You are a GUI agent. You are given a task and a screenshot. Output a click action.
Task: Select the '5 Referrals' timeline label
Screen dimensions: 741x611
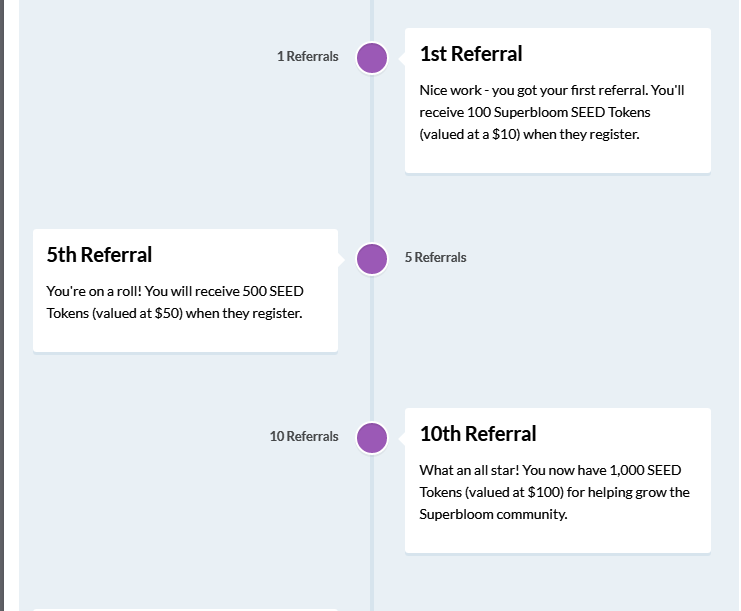click(435, 258)
